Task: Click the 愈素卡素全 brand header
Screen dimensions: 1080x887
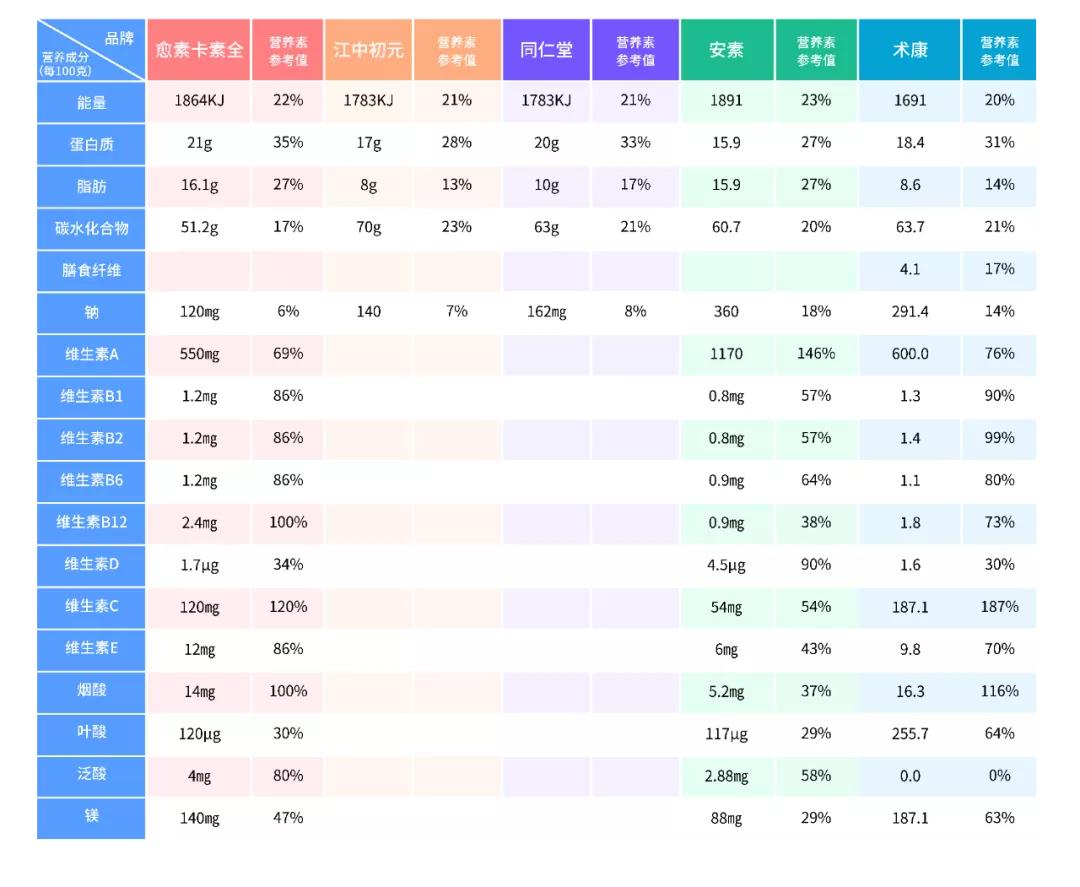Action: point(199,50)
